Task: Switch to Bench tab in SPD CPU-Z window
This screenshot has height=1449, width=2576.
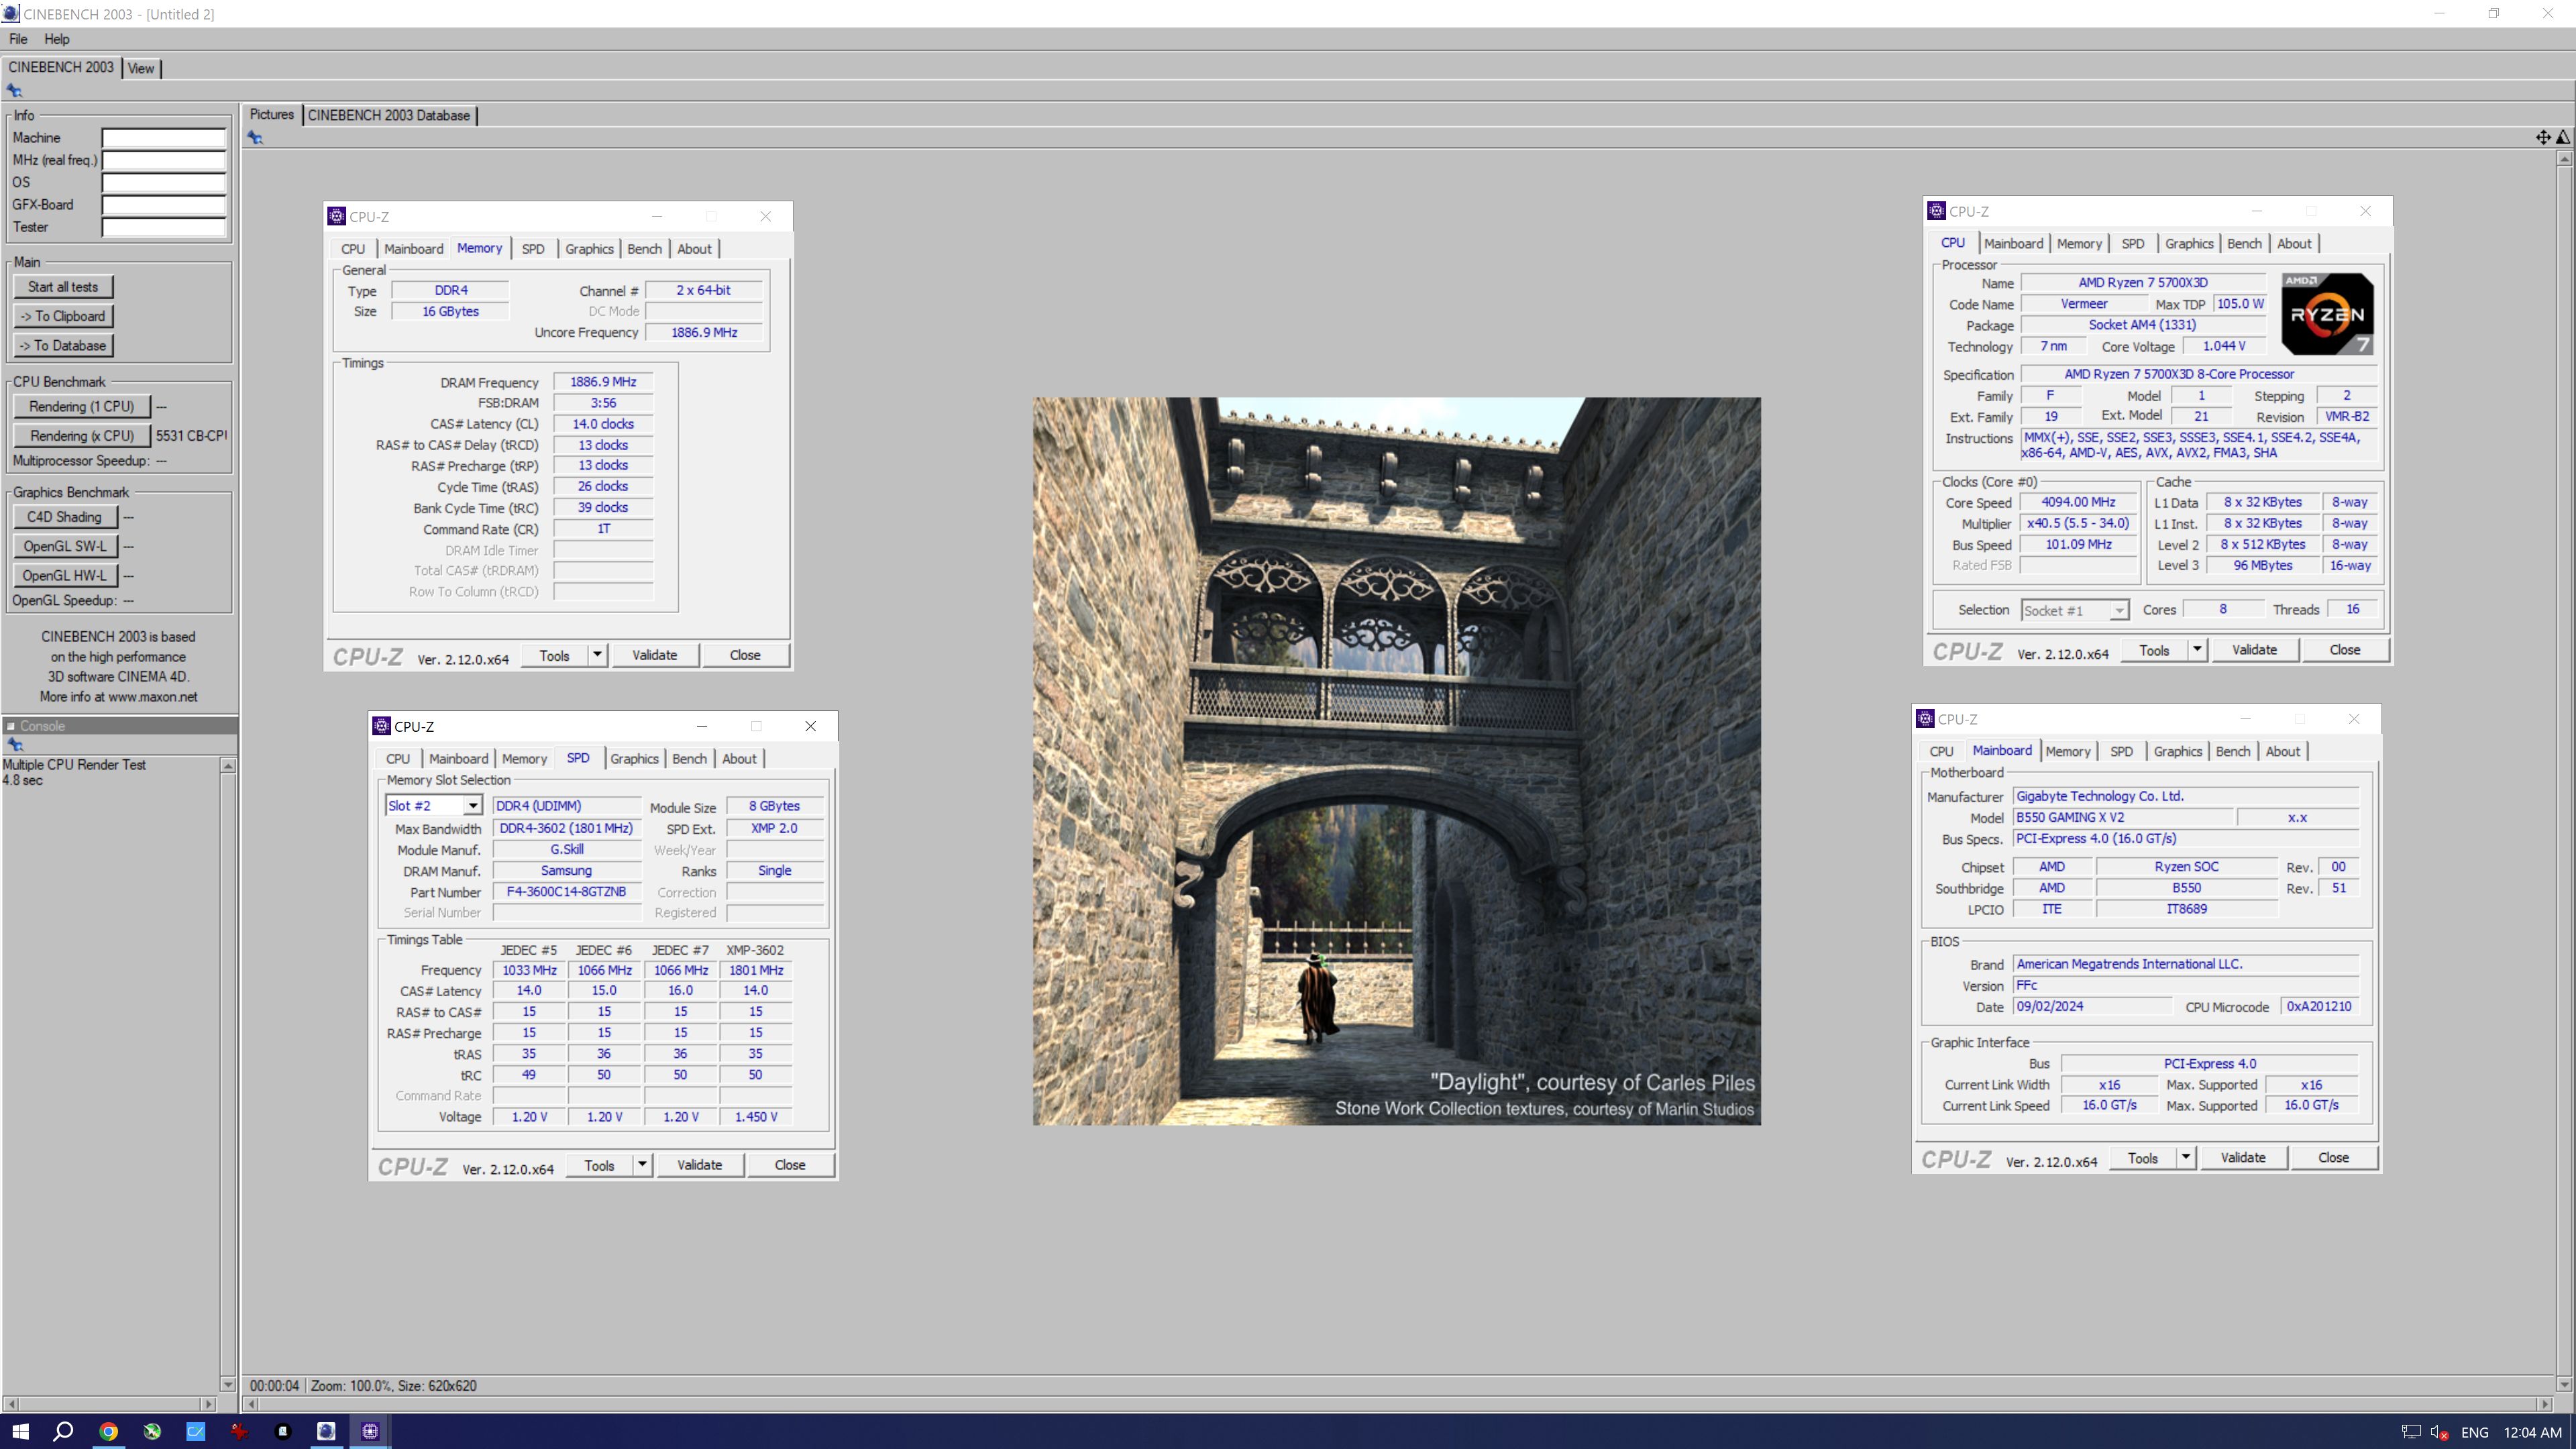Action: tap(689, 759)
